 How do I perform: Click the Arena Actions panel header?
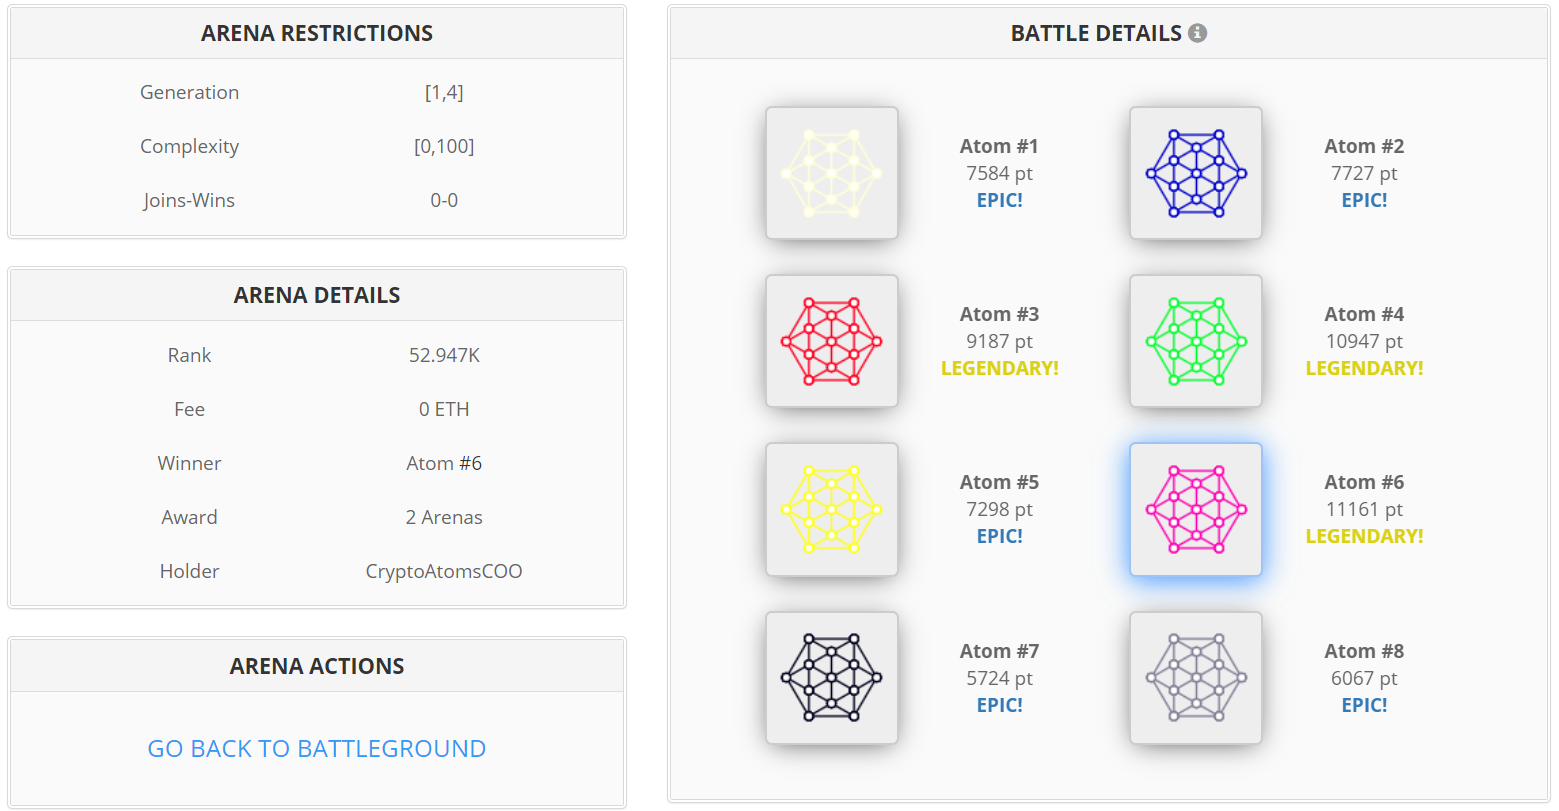pos(317,666)
